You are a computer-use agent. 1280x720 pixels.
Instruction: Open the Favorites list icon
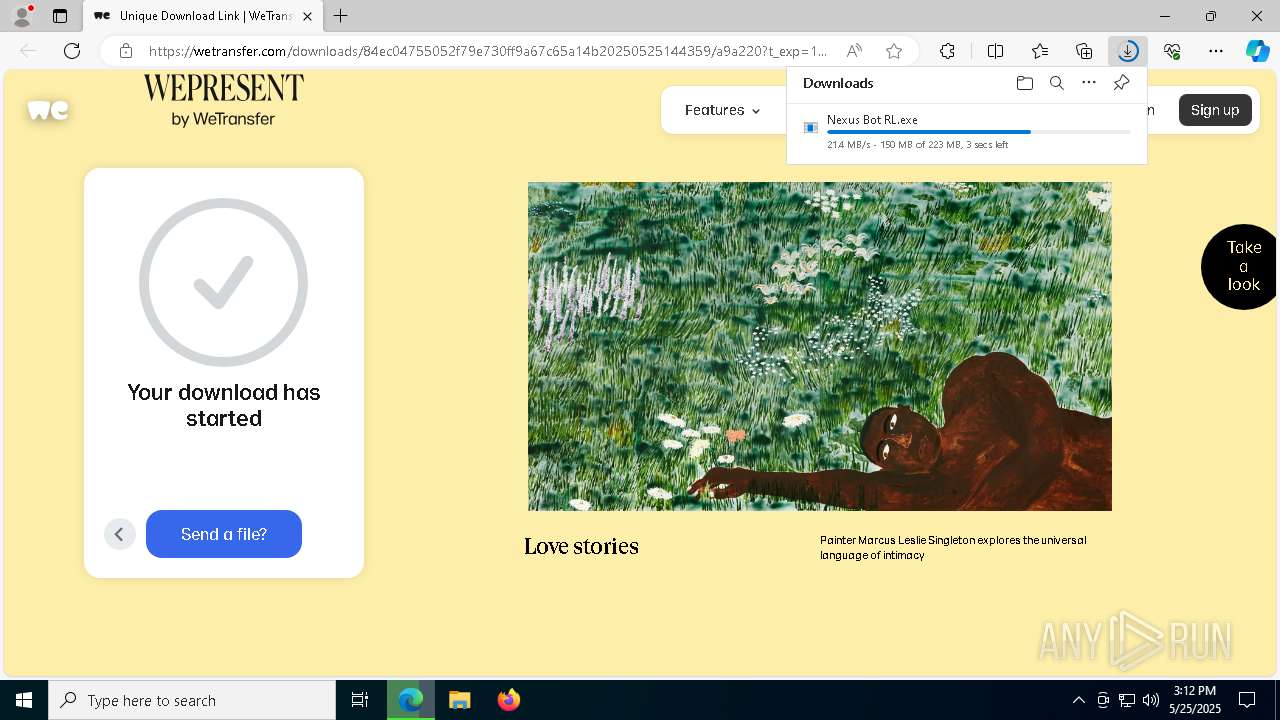[x=1040, y=51]
